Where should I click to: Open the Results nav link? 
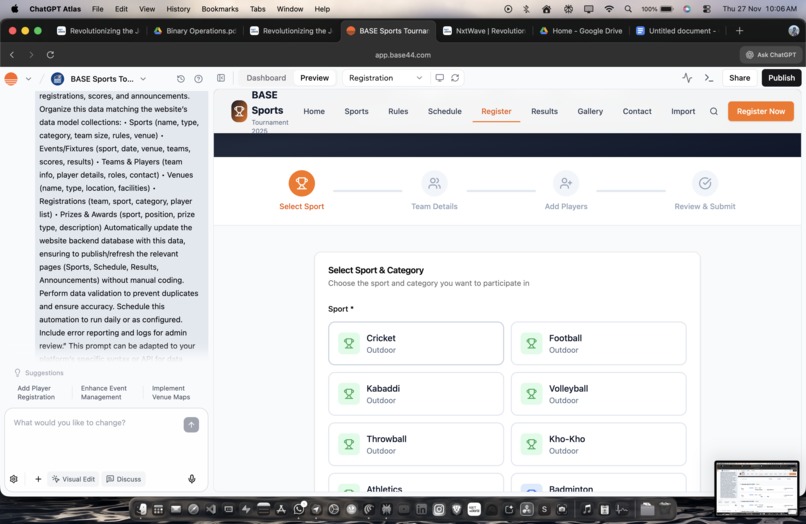point(544,111)
